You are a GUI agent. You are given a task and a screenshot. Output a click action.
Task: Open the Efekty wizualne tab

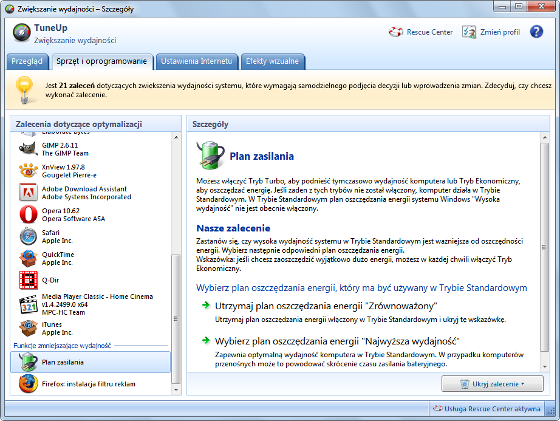click(x=272, y=61)
